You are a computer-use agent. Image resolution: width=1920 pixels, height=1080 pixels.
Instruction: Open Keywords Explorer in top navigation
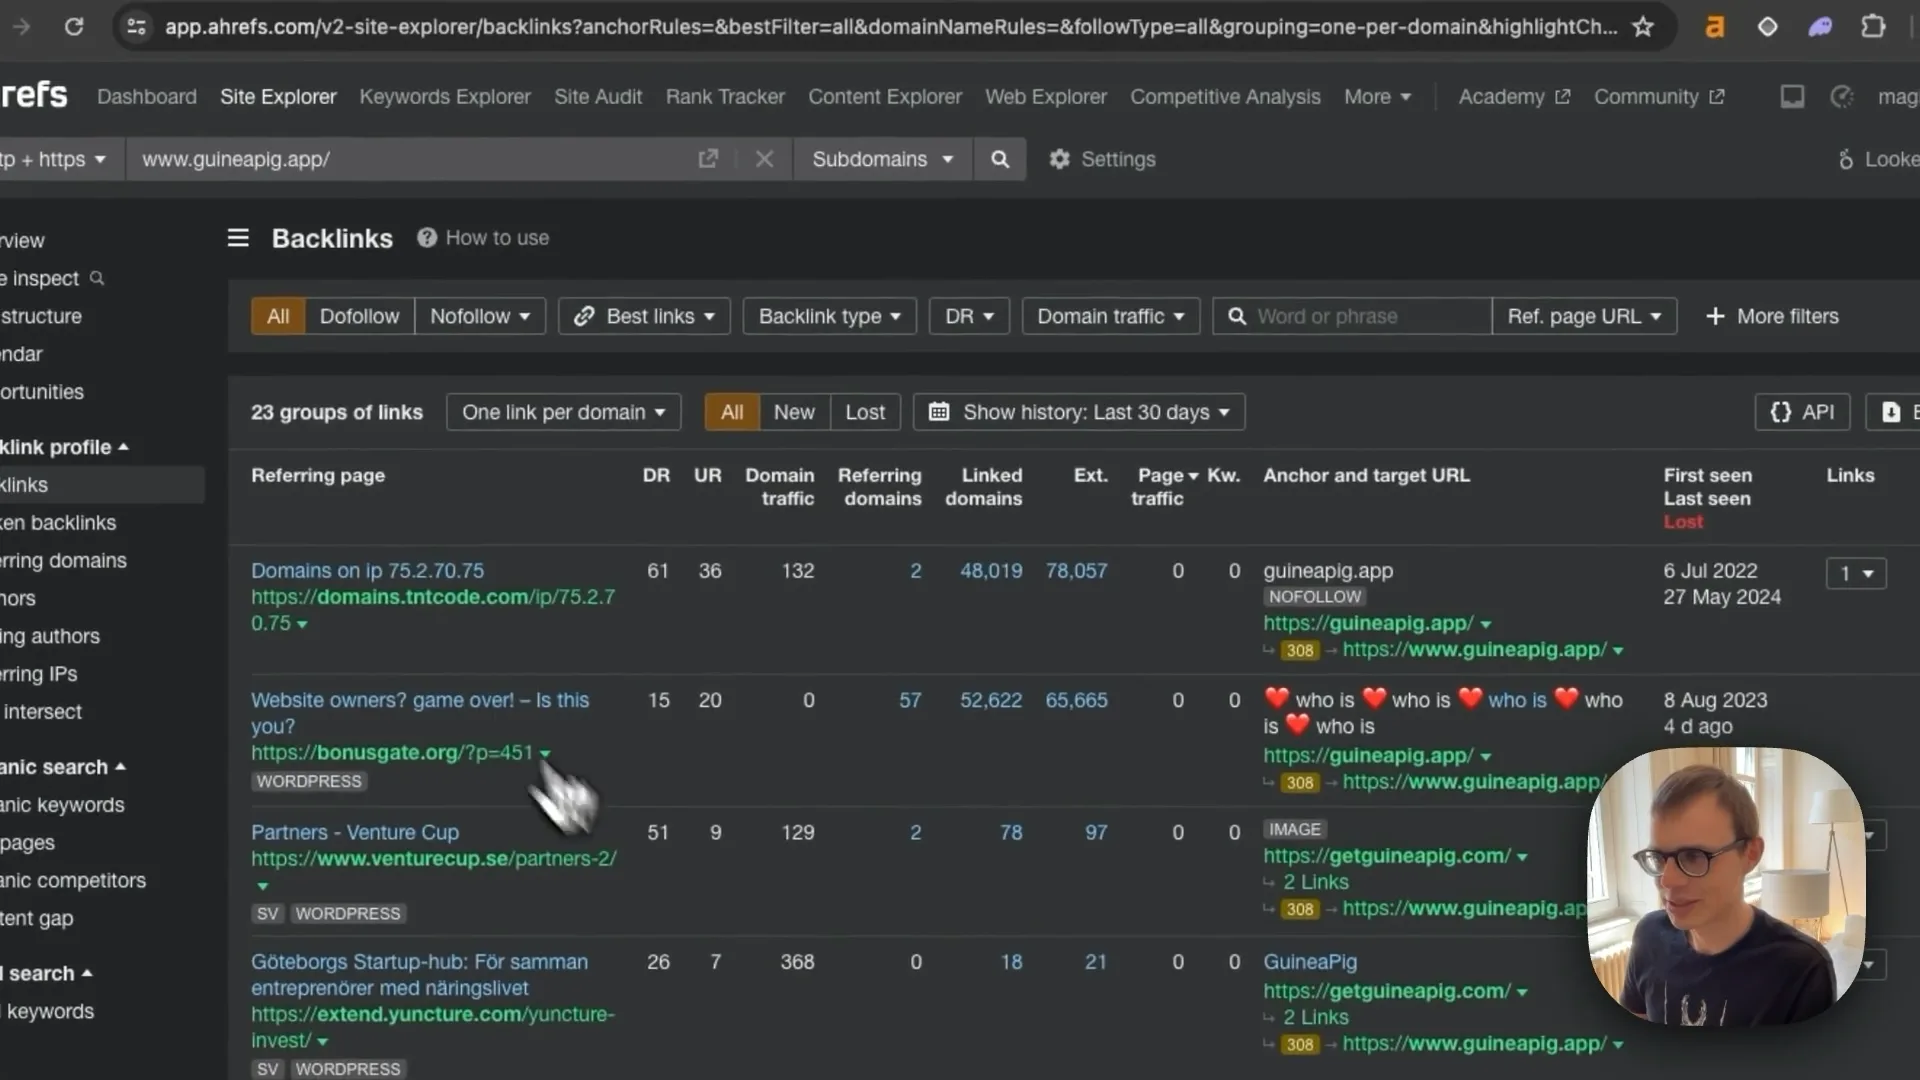[445, 97]
